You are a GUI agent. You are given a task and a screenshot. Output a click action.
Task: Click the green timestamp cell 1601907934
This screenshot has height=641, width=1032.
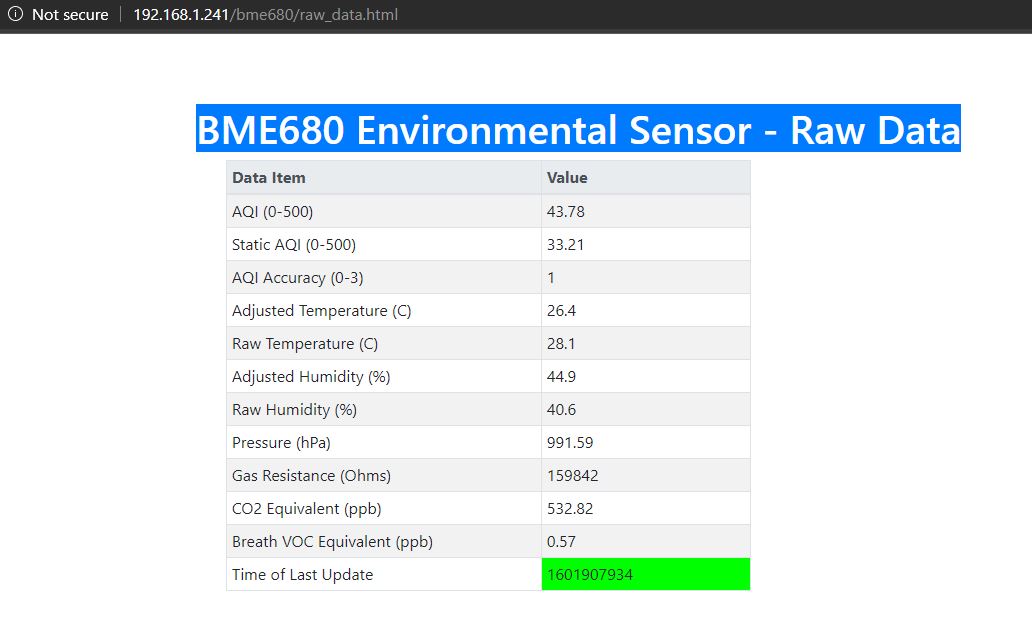pyautogui.click(x=646, y=574)
